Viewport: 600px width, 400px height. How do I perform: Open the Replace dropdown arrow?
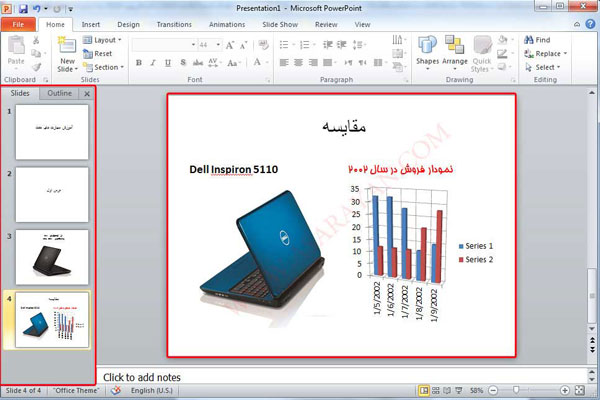565,54
